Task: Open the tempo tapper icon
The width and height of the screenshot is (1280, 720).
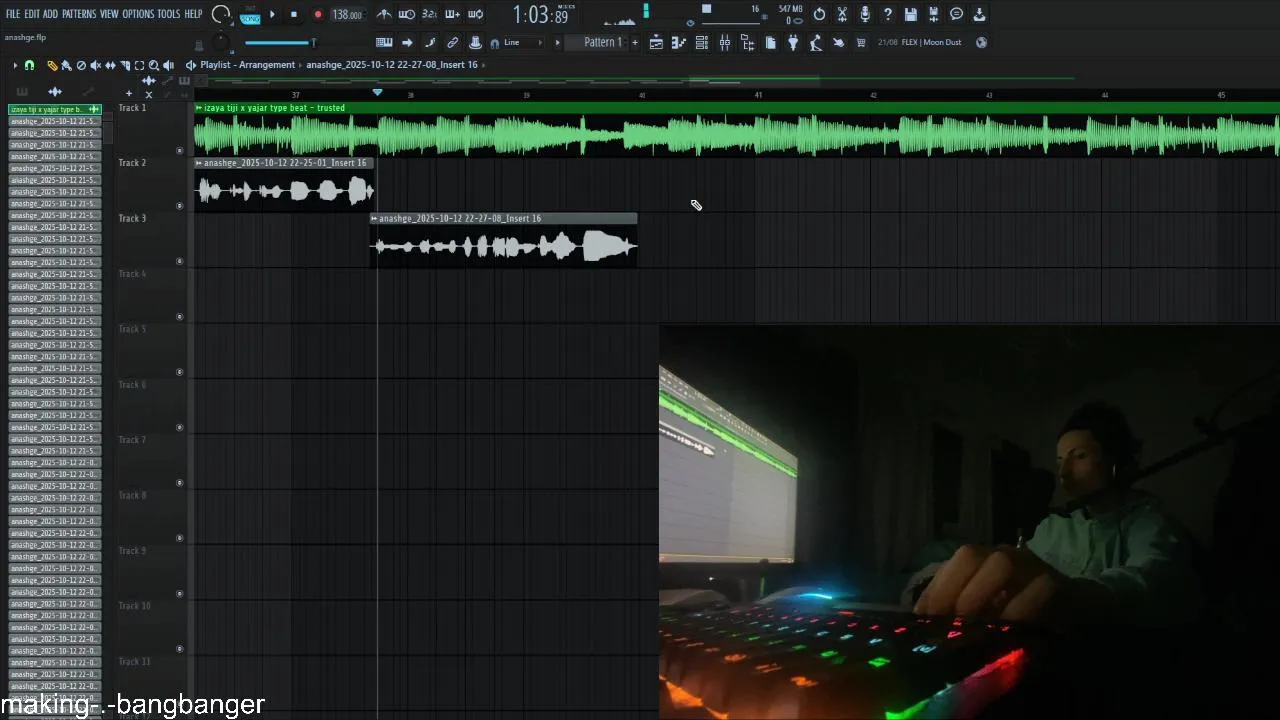Action: (x=816, y=42)
